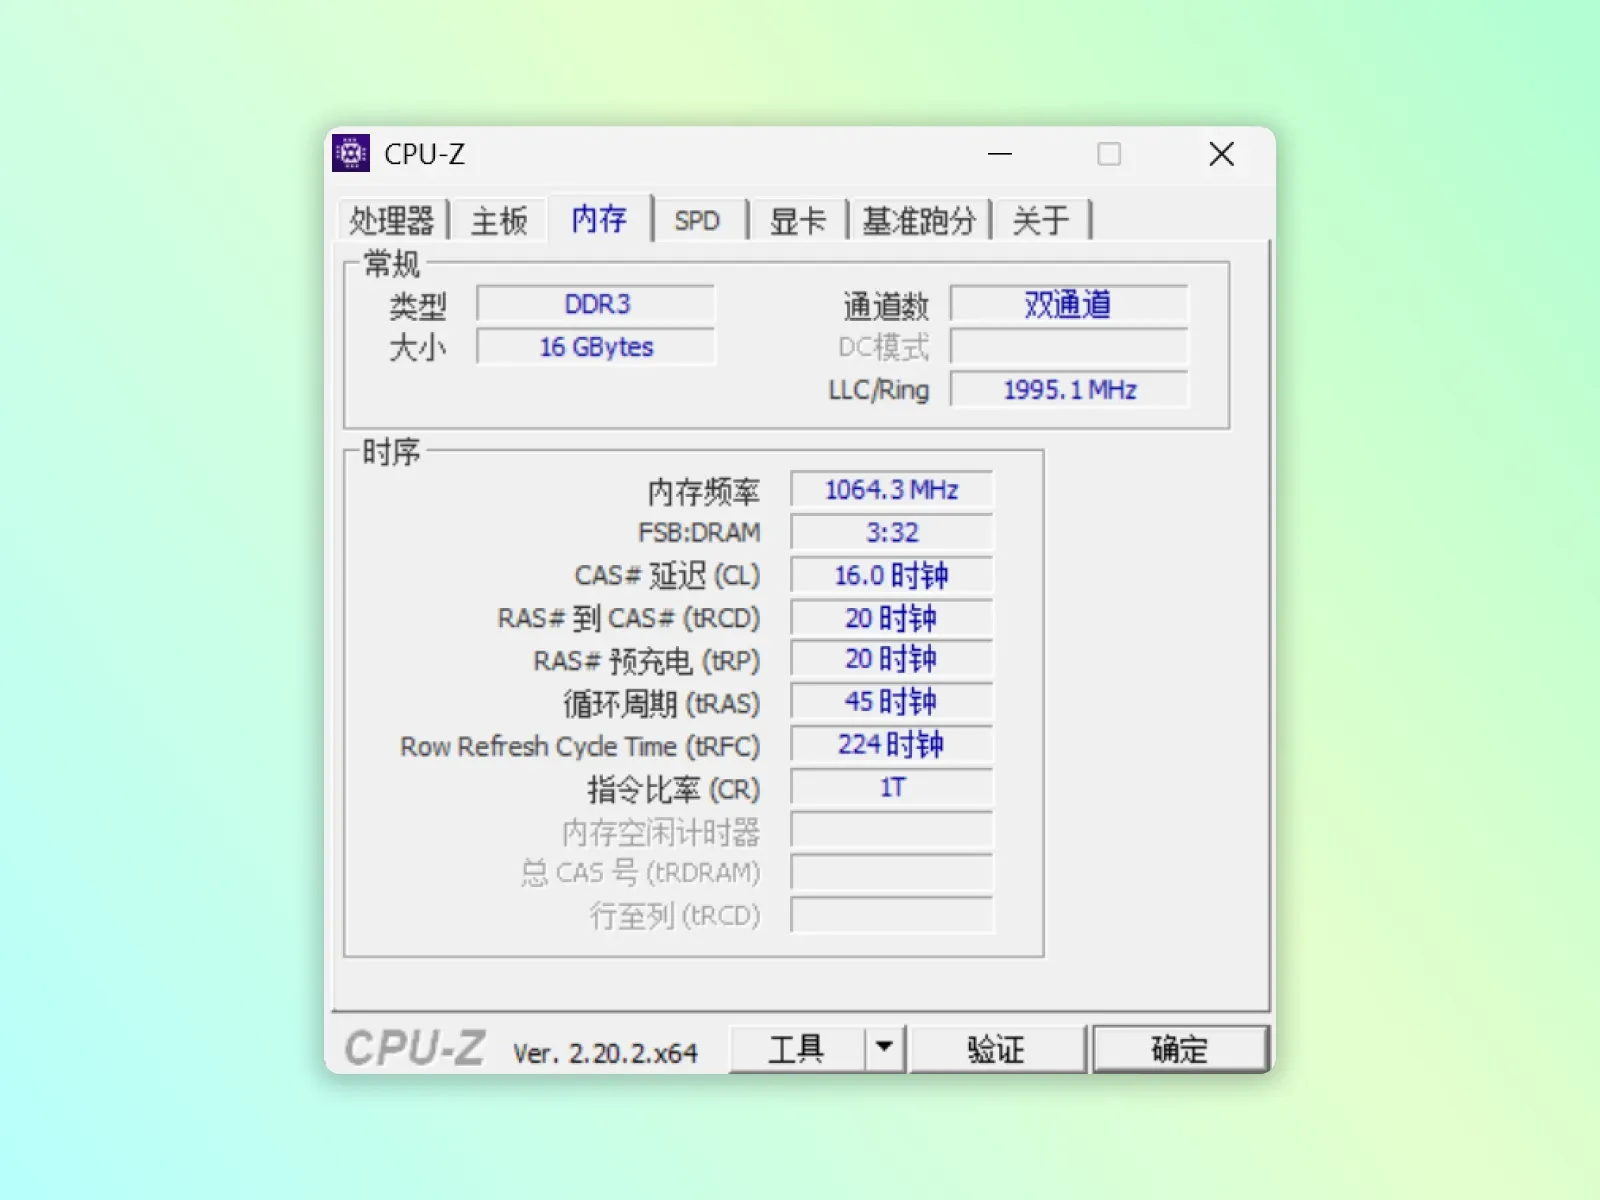Click the 16.0 时钟 CAS latency value

[x=892, y=576]
